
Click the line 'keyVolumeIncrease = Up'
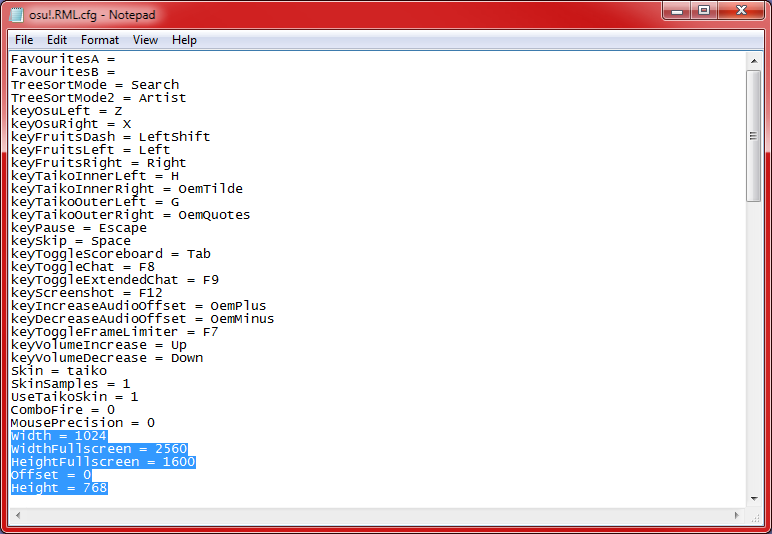[x=99, y=345]
